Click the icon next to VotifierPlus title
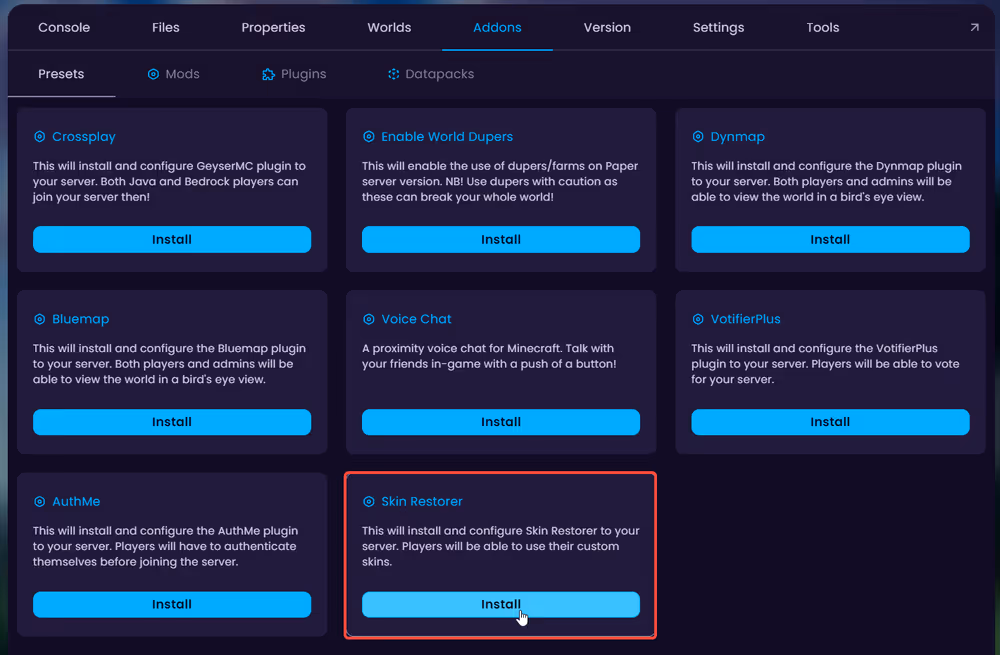Image resolution: width=1000 pixels, height=655 pixels. 698,319
